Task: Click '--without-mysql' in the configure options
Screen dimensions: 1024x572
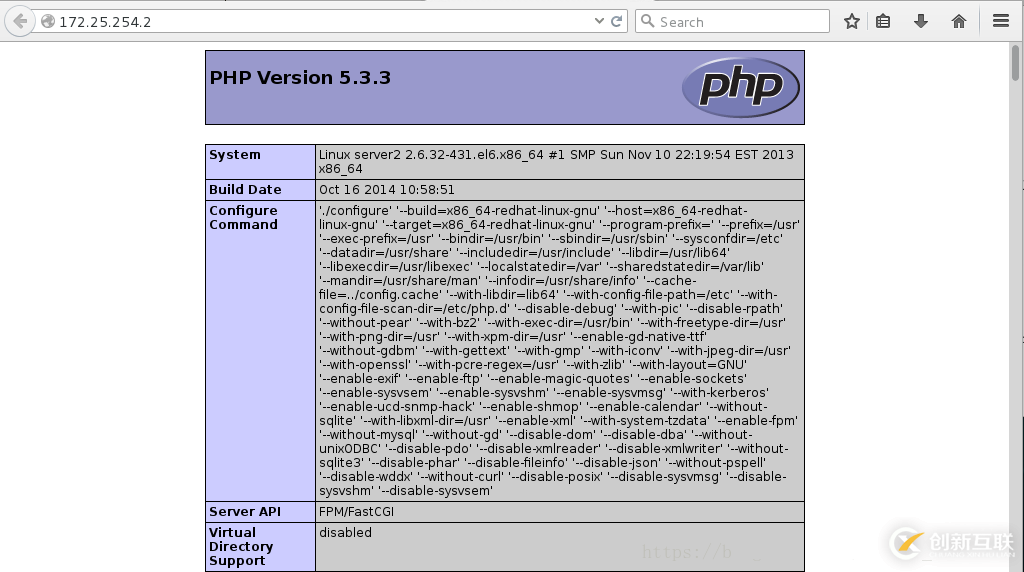Action: click(368, 434)
